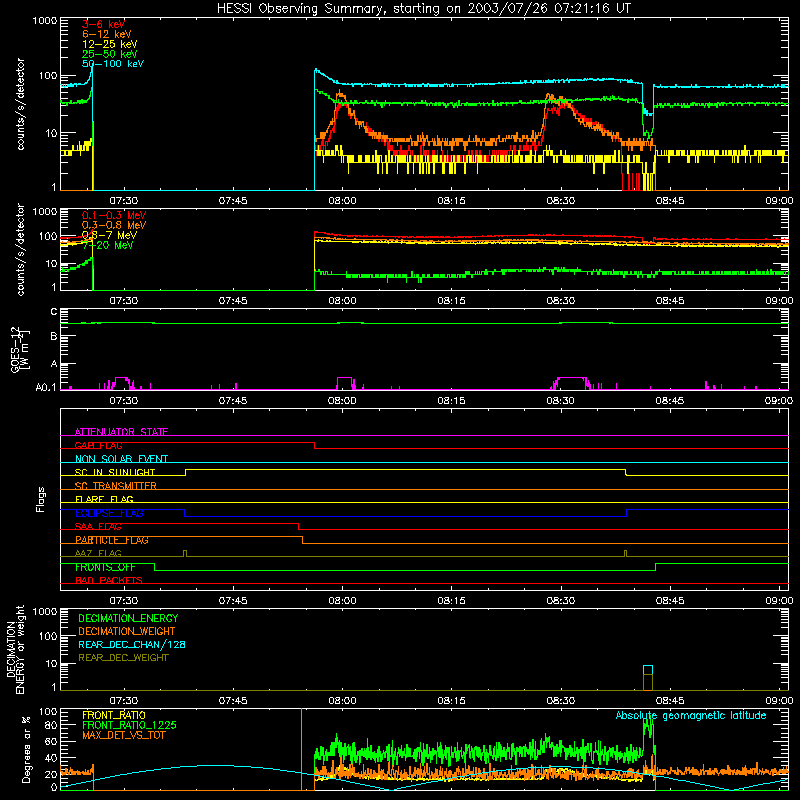Click the SC_IN_SUNLIGHT flag label
Screen dimensions: 800x800
115,472
